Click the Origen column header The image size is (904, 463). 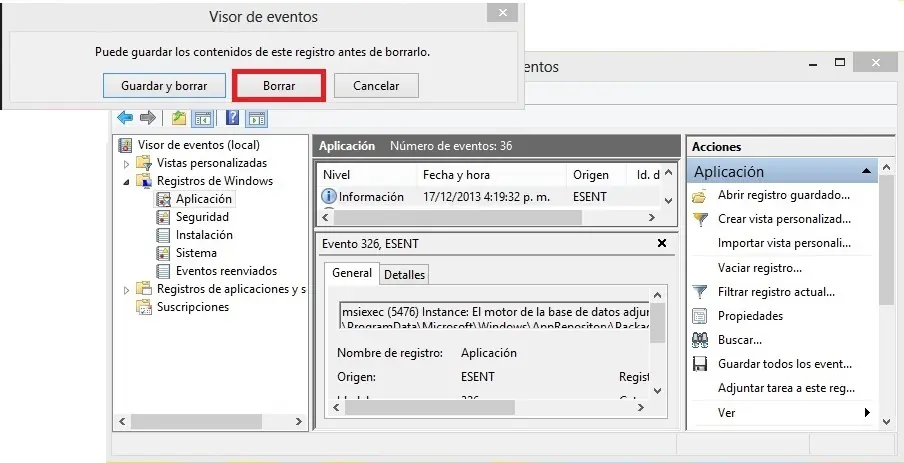tap(598, 175)
